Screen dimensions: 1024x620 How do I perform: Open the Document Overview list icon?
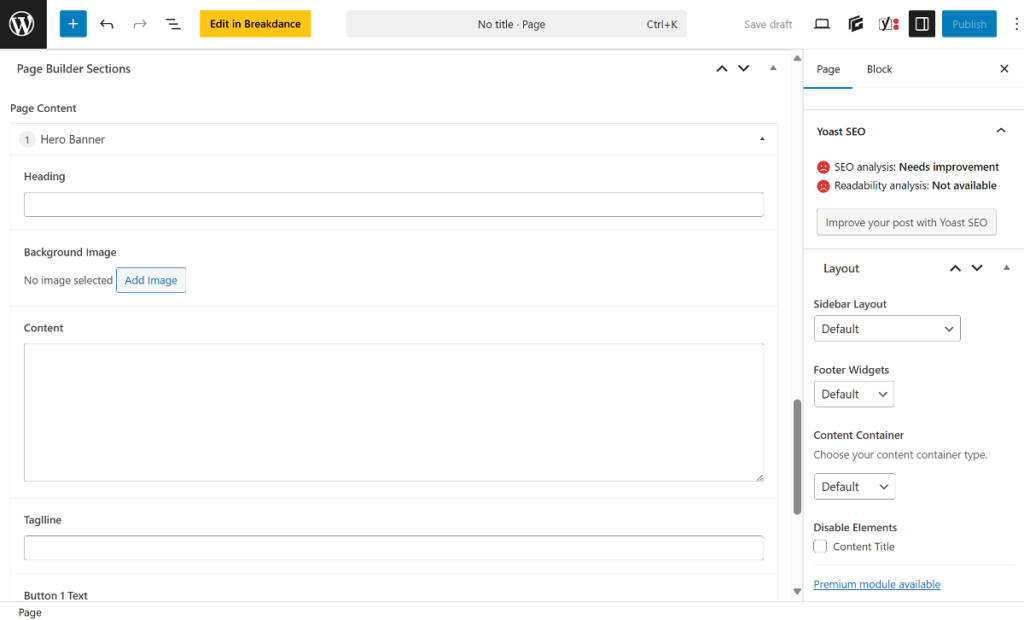pyautogui.click(x=172, y=23)
